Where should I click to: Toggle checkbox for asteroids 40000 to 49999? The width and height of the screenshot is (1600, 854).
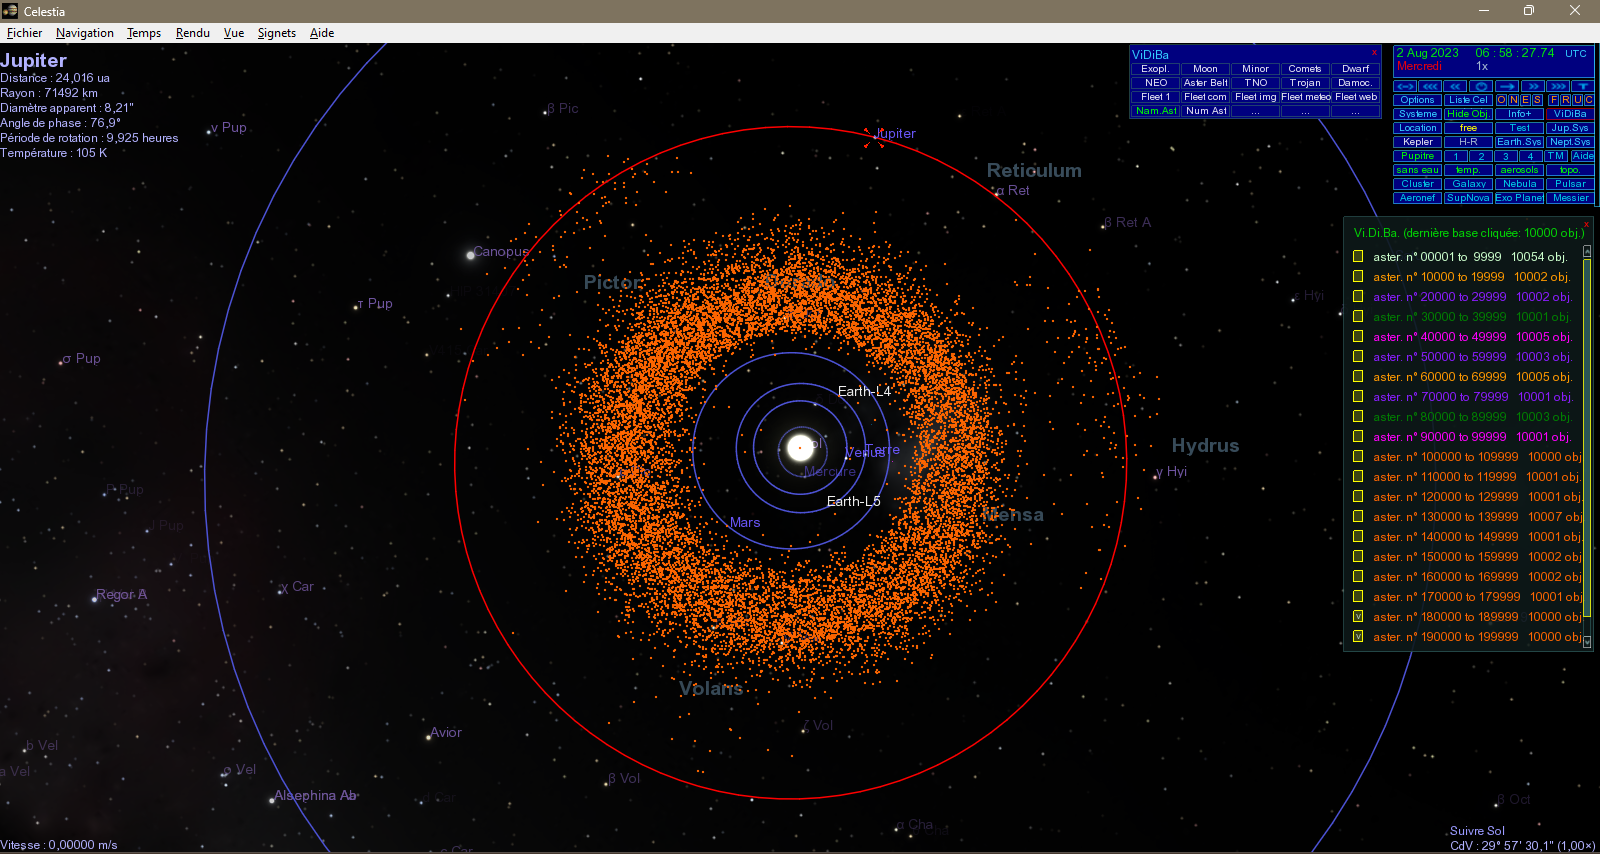point(1358,336)
